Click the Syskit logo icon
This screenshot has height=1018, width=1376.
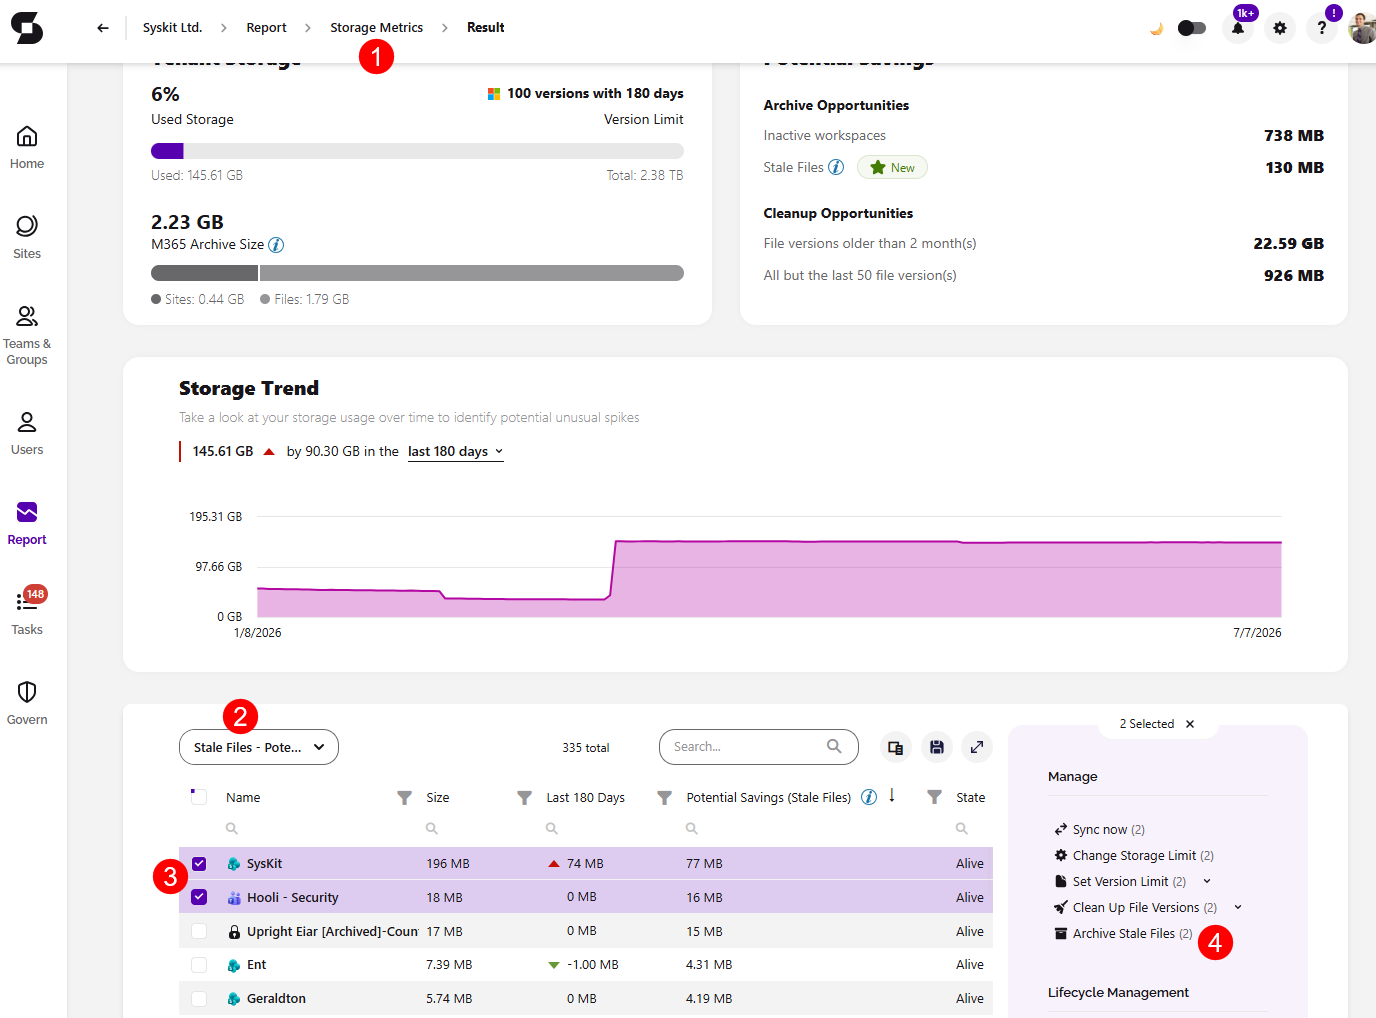click(27, 27)
